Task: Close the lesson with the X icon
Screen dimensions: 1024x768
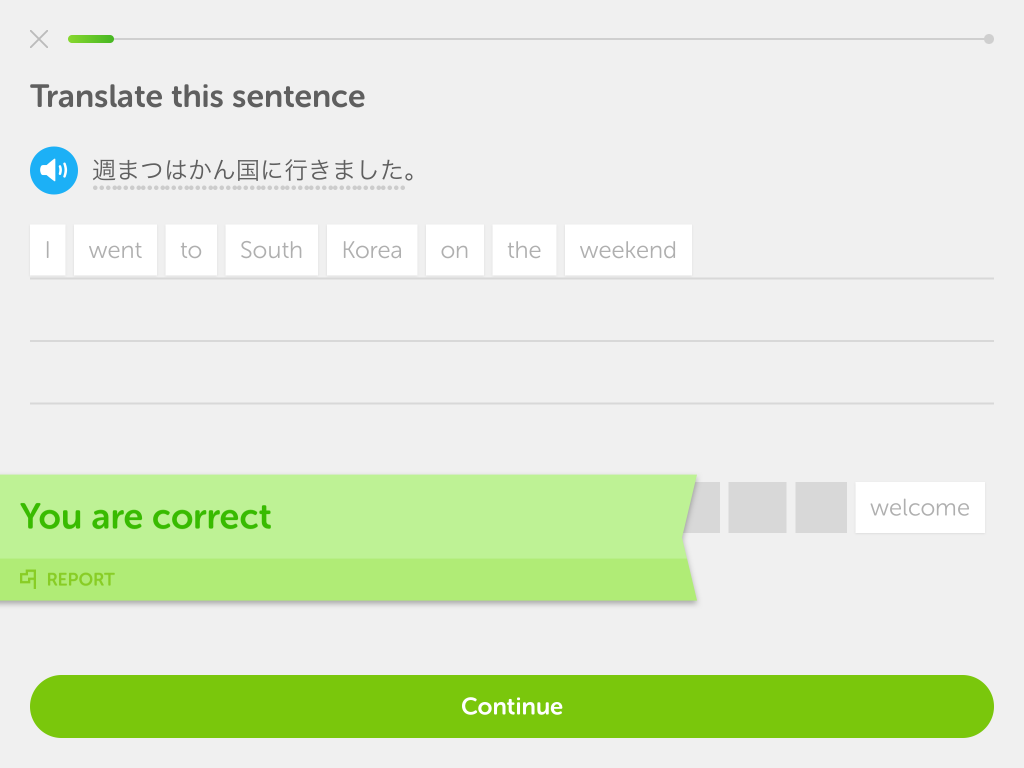Action: pos(39,39)
